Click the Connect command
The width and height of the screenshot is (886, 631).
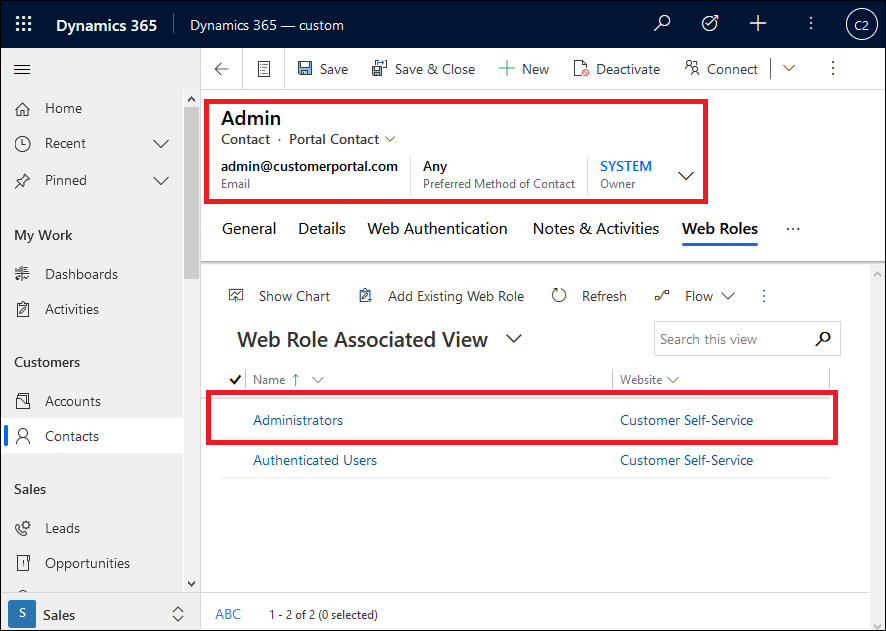(721, 69)
